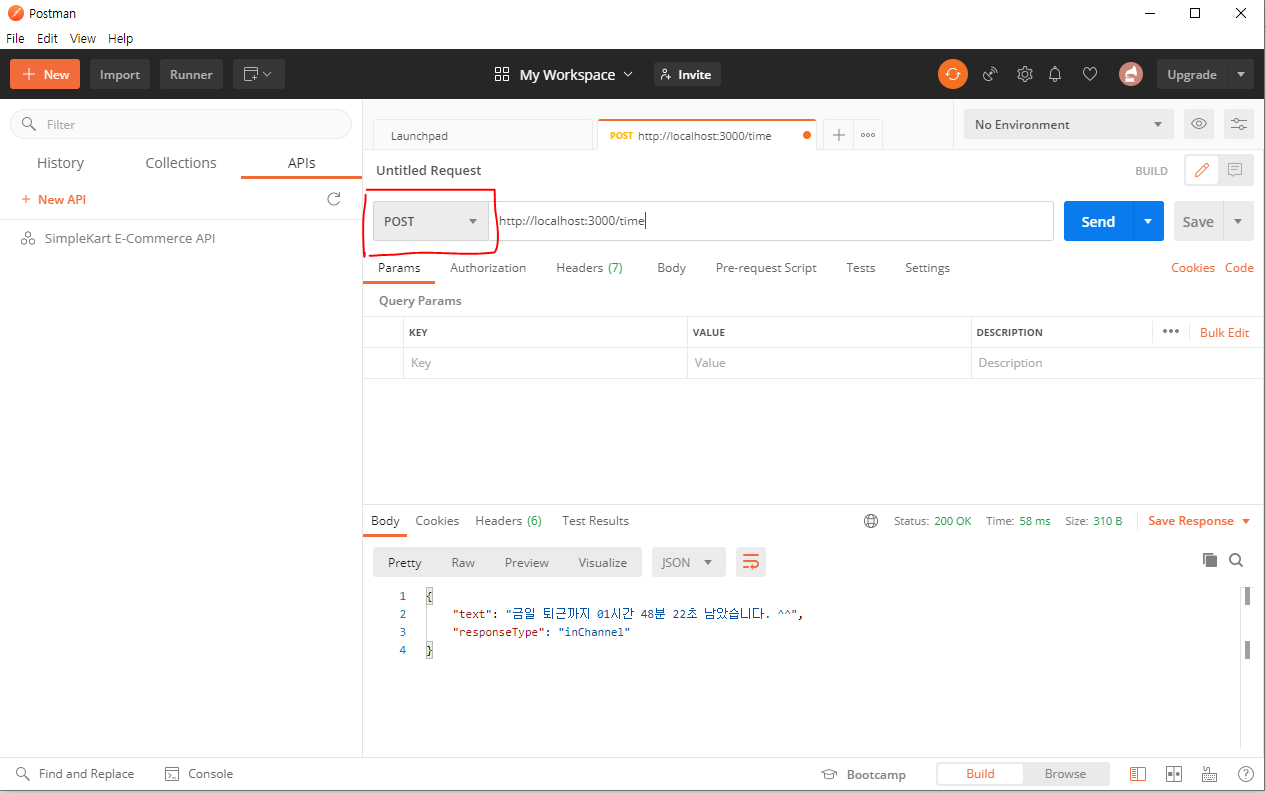This screenshot has width=1266, height=793.
Task: Change response format via JSON dropdown
Action: coord(688,561)
